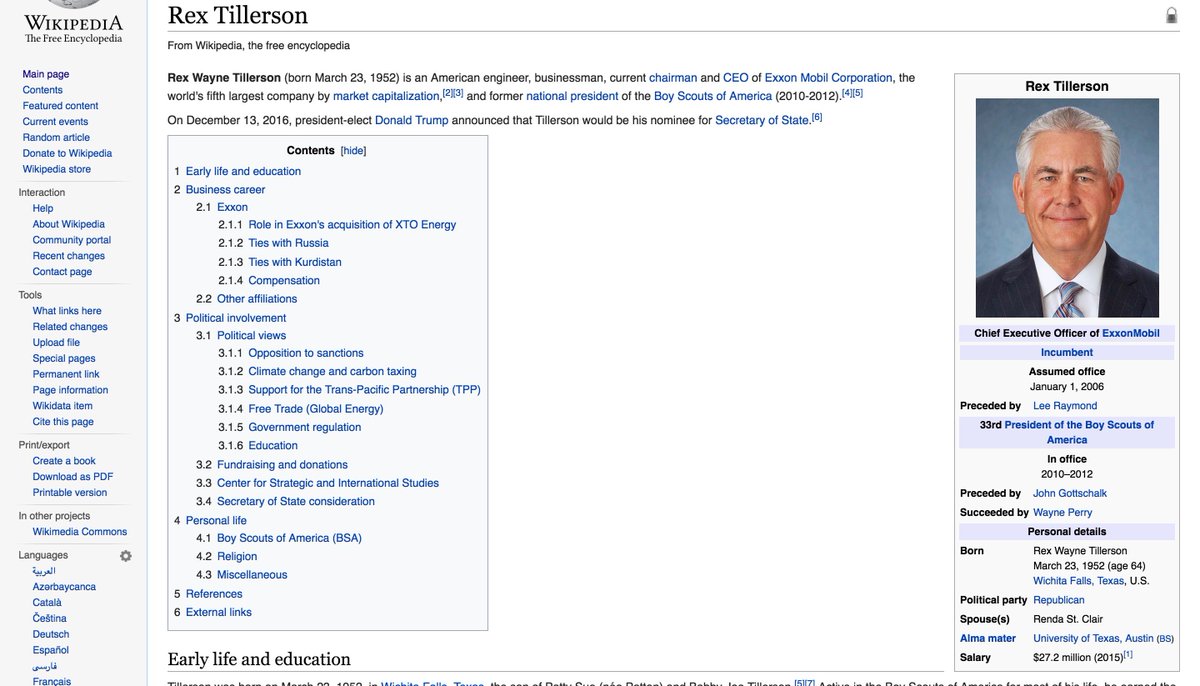Open Wichita Falls birthplace link in infobox
This screenshot has width=1200, height=686.
(x=1062, y=581)
